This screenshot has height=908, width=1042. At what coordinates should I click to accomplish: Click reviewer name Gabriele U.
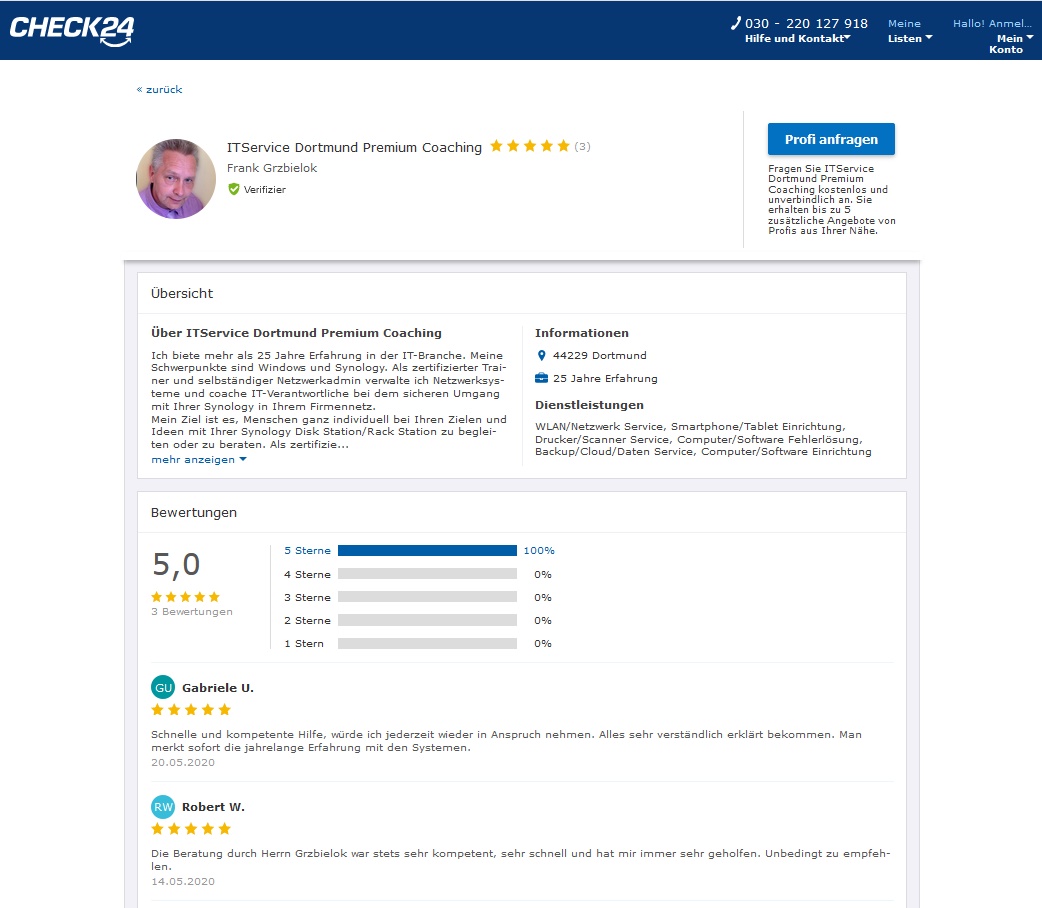point(218,688)
